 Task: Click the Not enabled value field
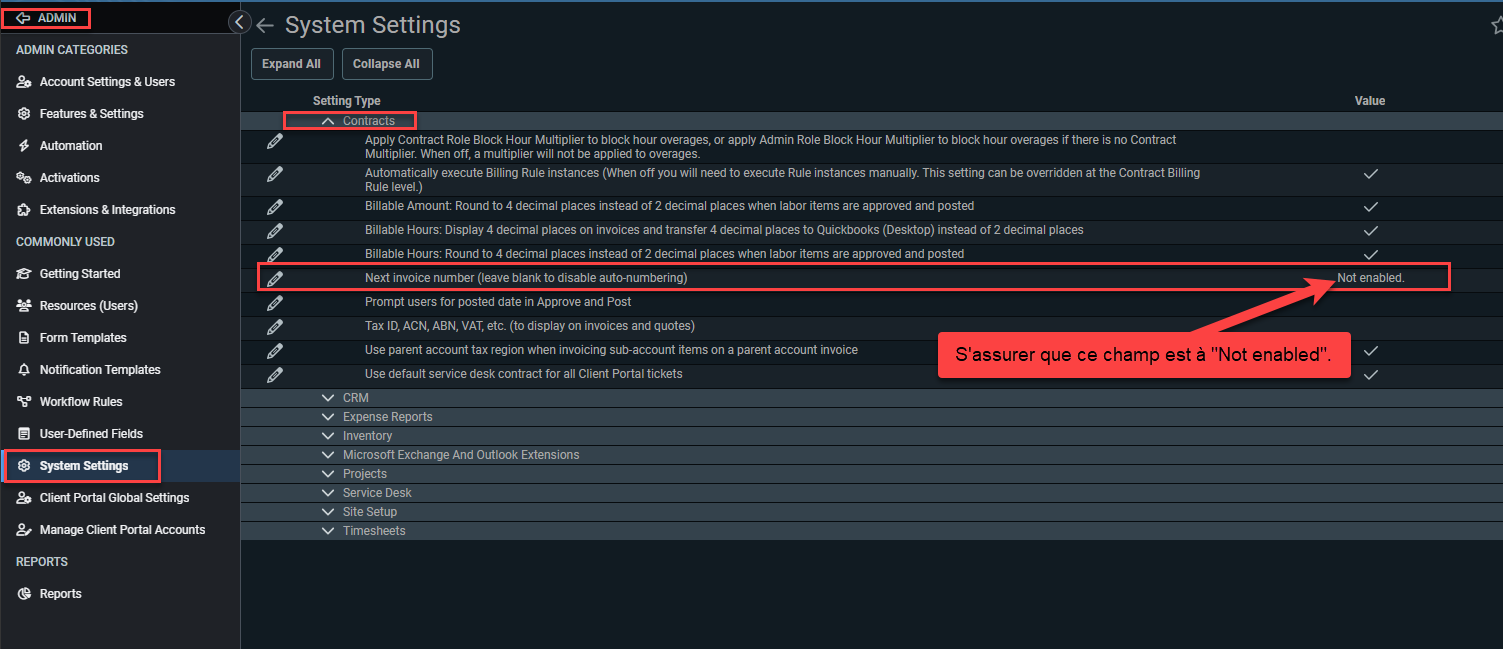tap(1371, 278)
